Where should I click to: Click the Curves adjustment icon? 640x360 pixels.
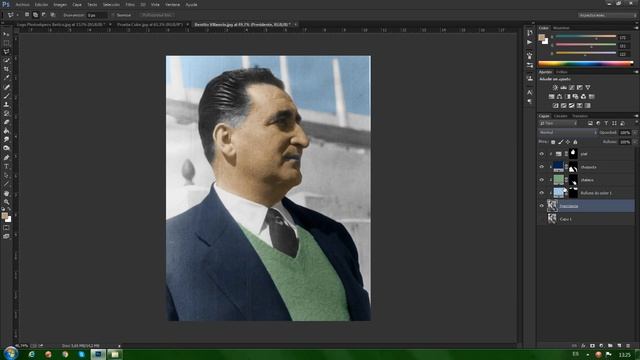pyautogui.click(x=572, y=87)
